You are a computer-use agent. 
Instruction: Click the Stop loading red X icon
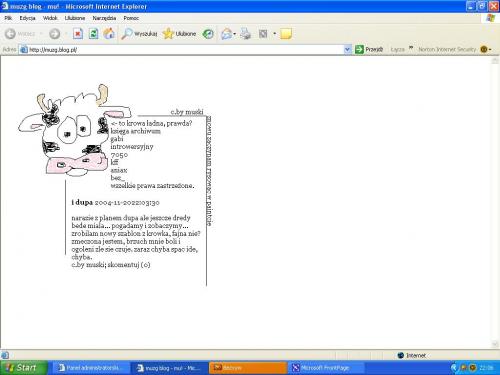pos(78,34)
